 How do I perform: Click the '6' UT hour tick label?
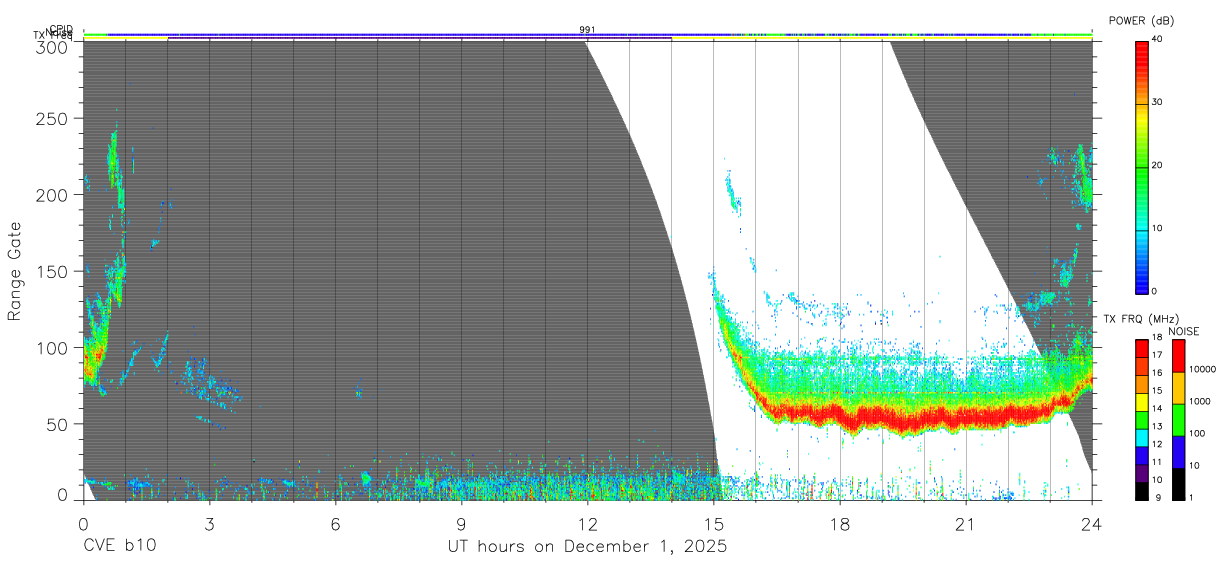(x=335, y=523)
